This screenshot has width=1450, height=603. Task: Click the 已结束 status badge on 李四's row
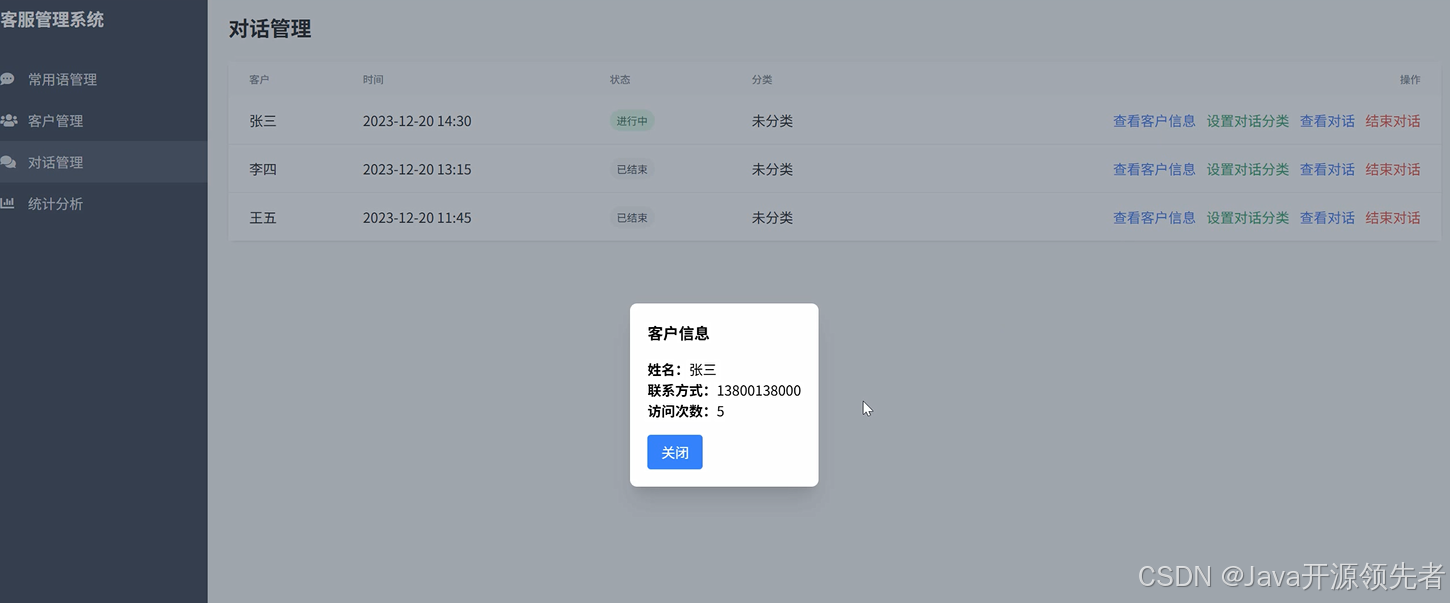[631, 169]
